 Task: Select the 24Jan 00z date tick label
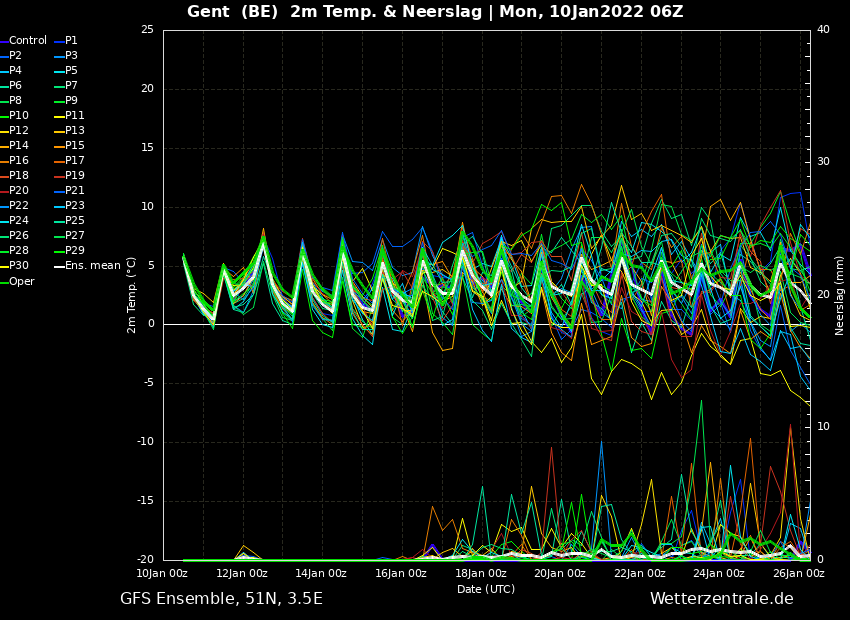tap(719, 573)
